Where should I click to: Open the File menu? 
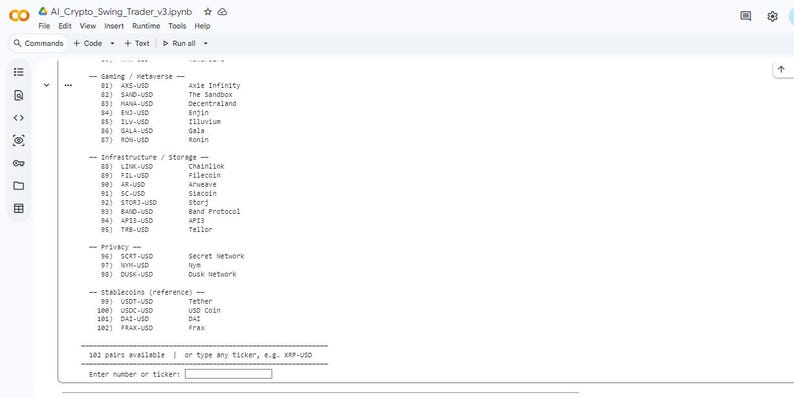[44, 26]
